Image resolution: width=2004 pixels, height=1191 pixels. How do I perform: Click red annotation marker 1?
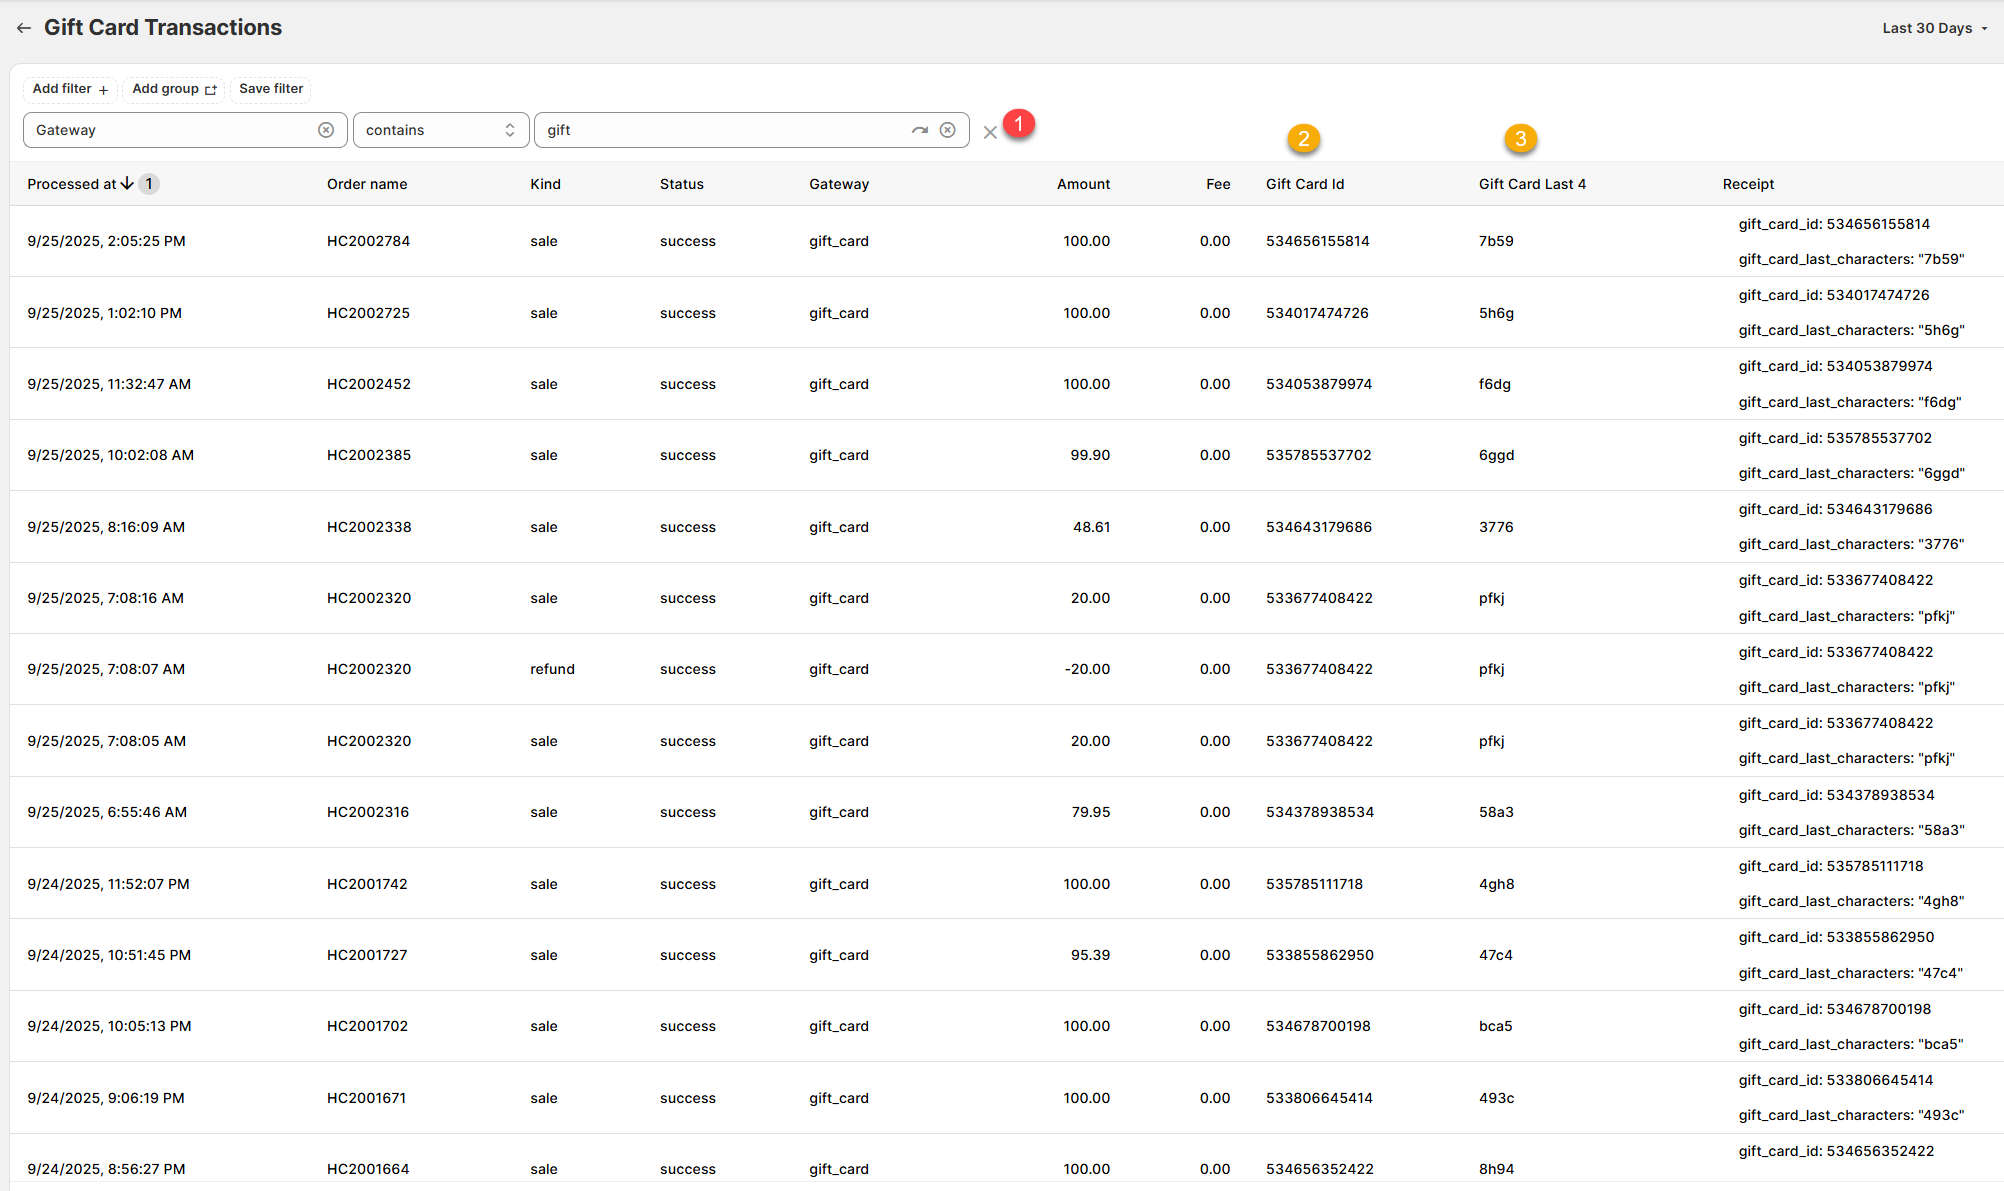(x=1018, y=124)
